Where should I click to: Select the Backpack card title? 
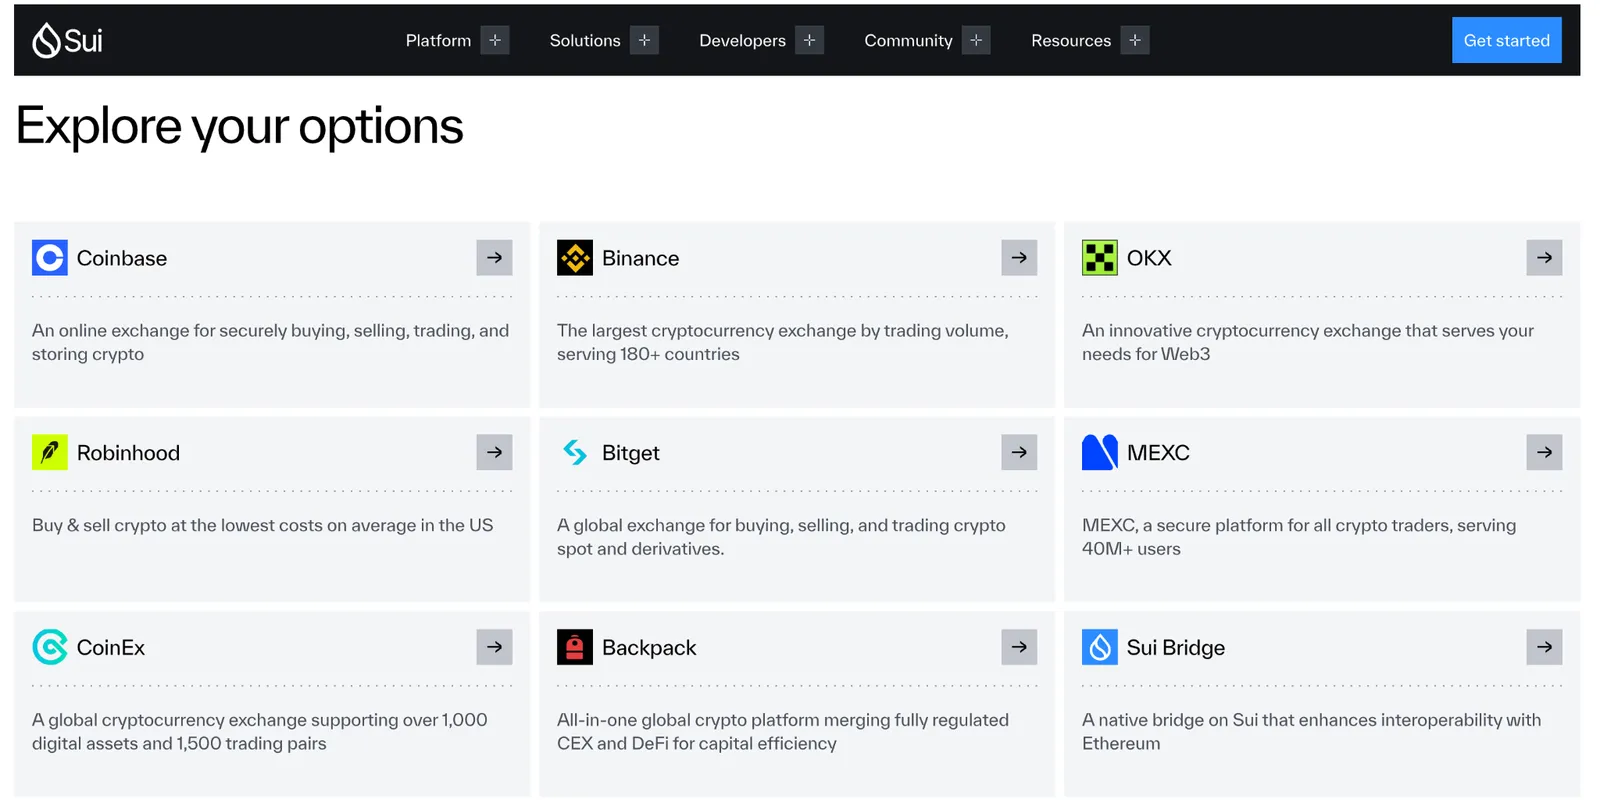649,648
